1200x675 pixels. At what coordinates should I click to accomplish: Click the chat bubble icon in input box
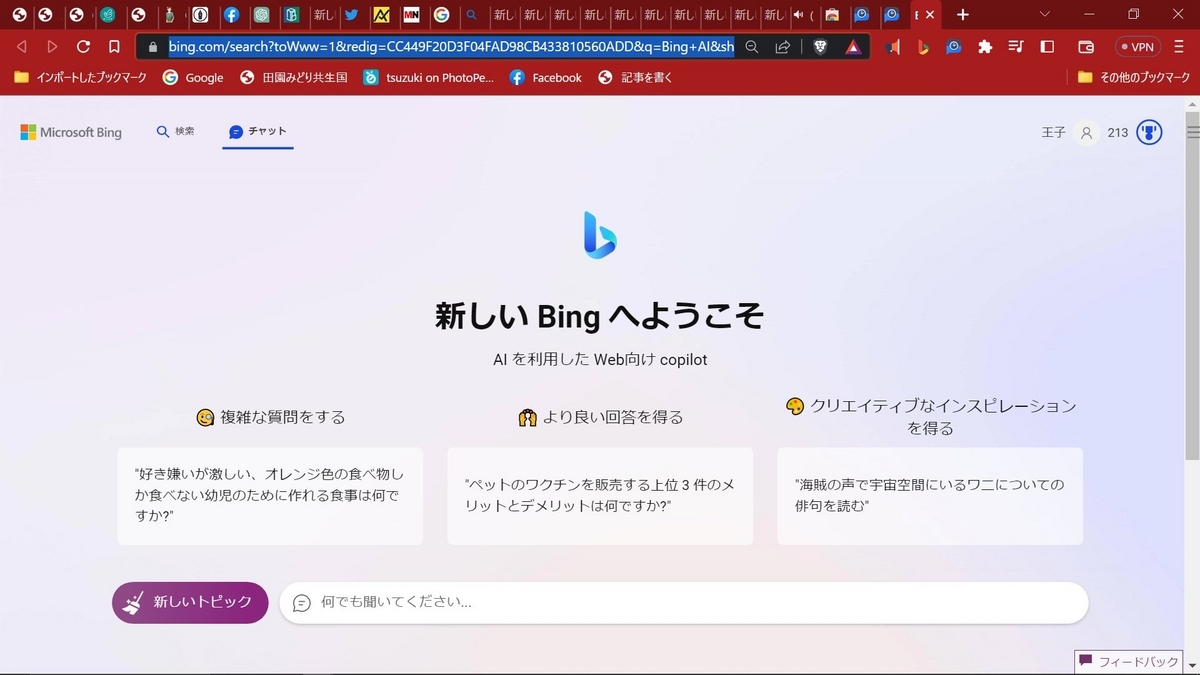coord(301,603)
